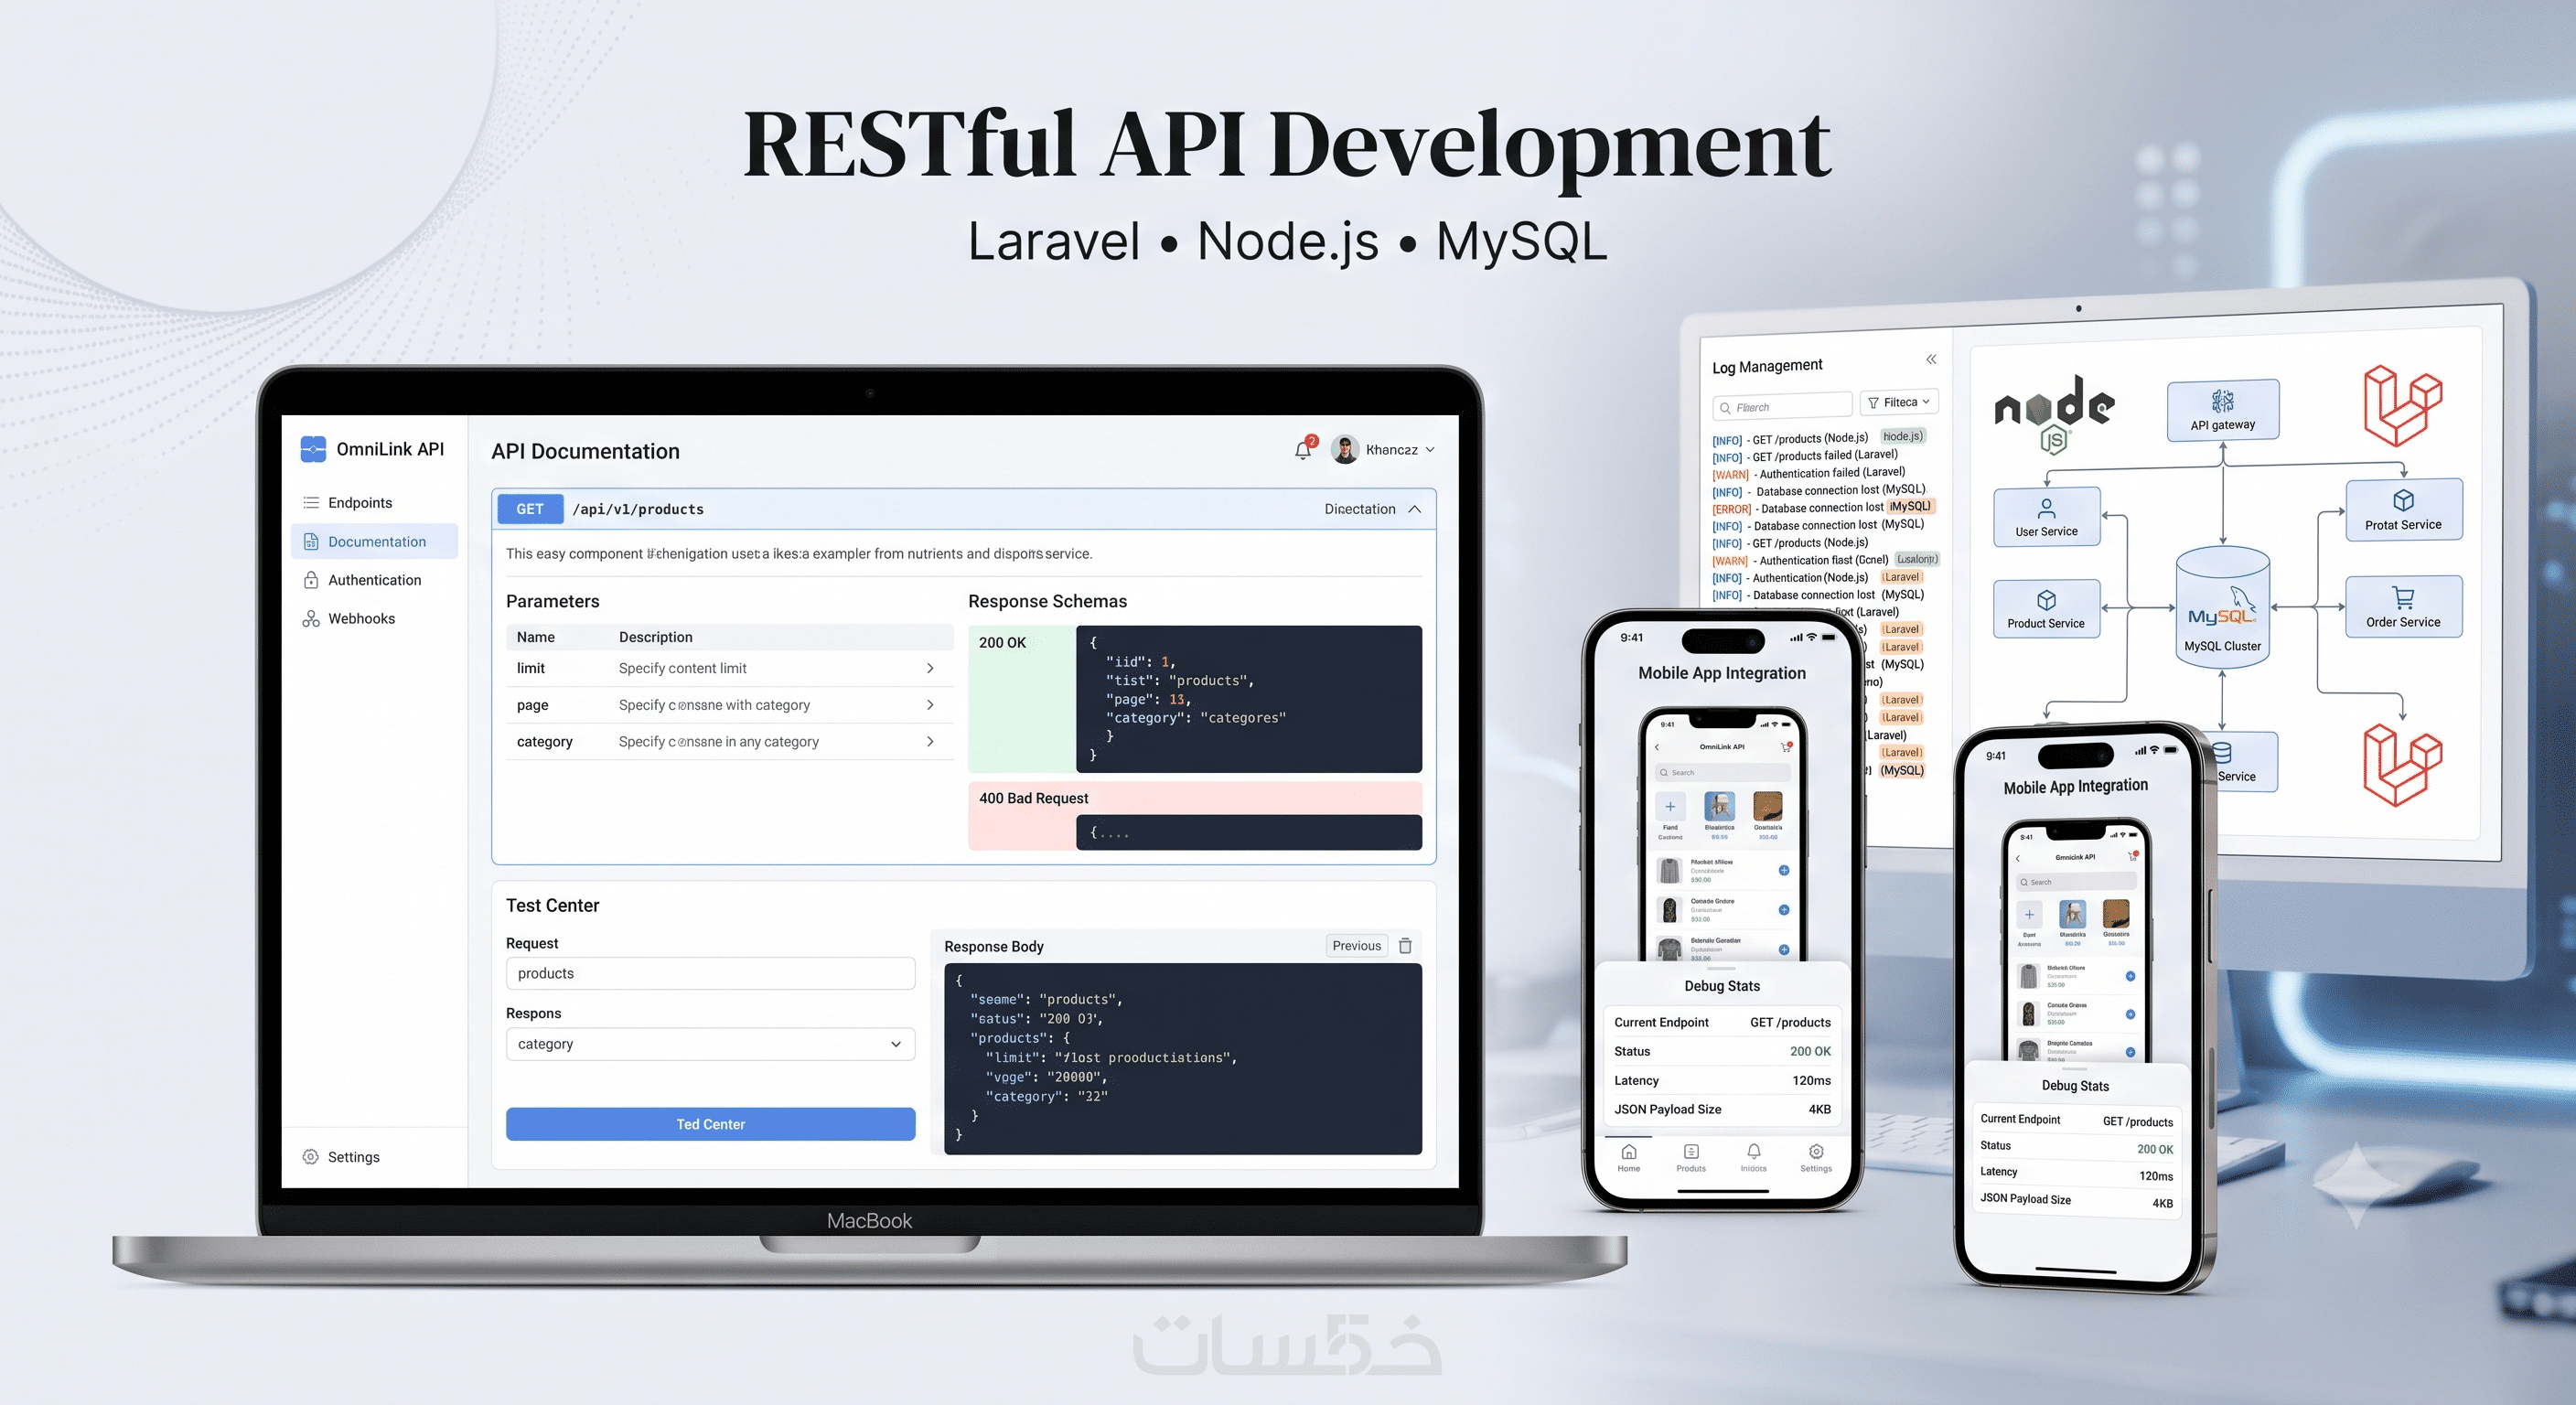Expand the category parameter row
Screen dimensions: 2576x1405
[x=729, y=742]
